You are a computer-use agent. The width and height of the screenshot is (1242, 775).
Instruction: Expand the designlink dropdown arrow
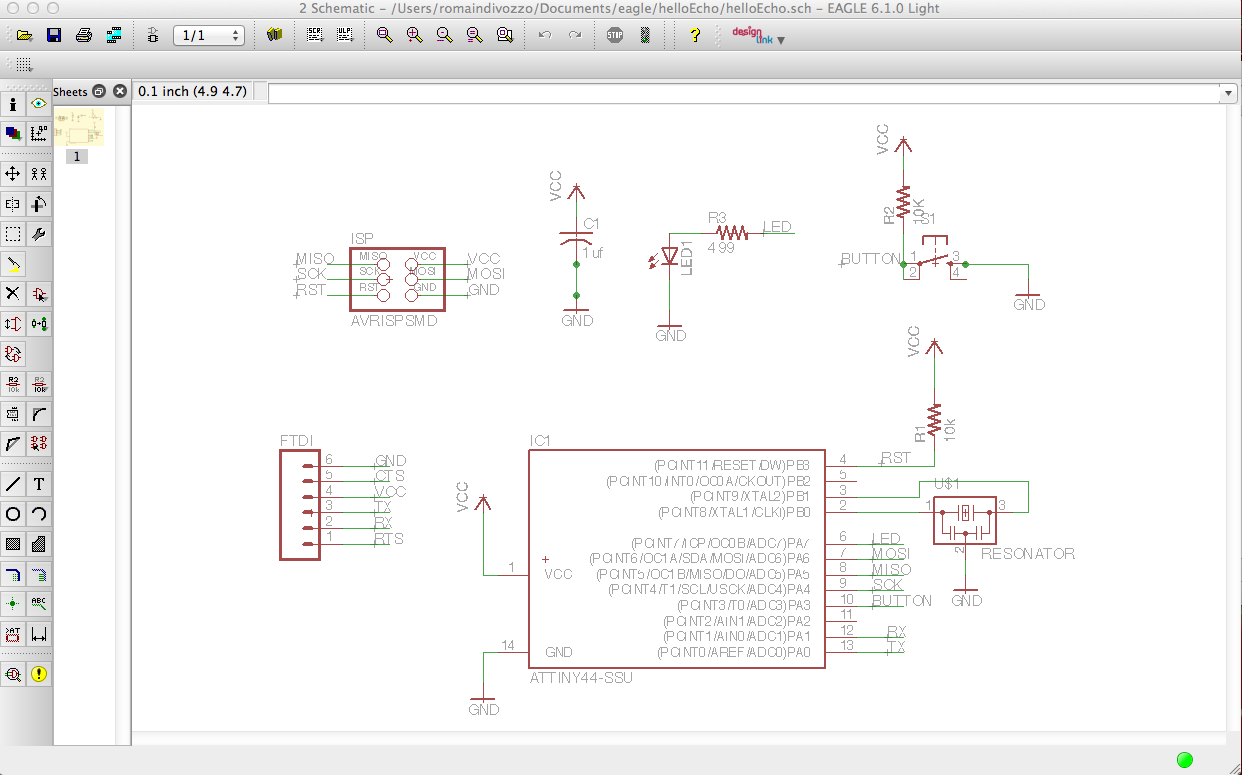(782, 38)
